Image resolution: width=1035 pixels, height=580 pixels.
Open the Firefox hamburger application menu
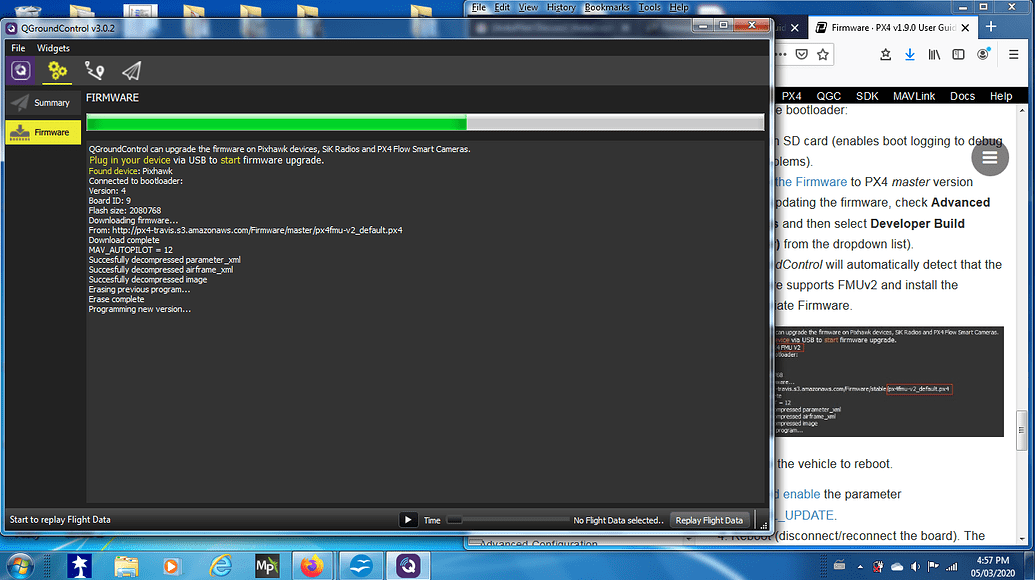1014,55
